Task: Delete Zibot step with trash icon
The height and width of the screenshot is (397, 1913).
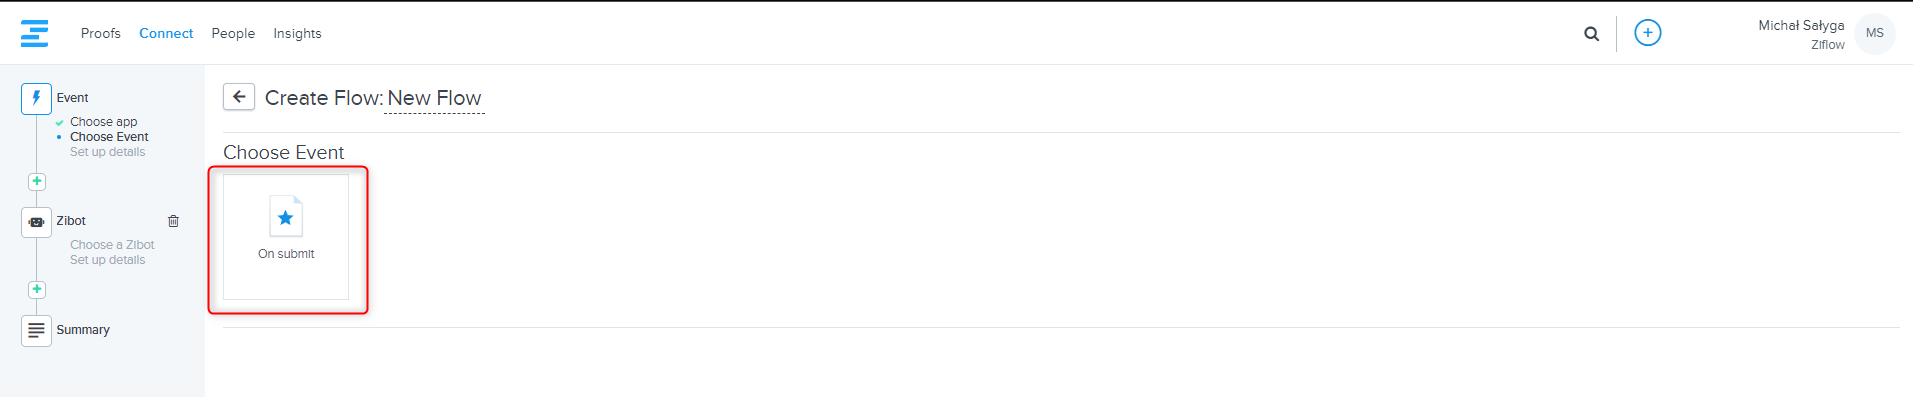Action: (173, 221)
